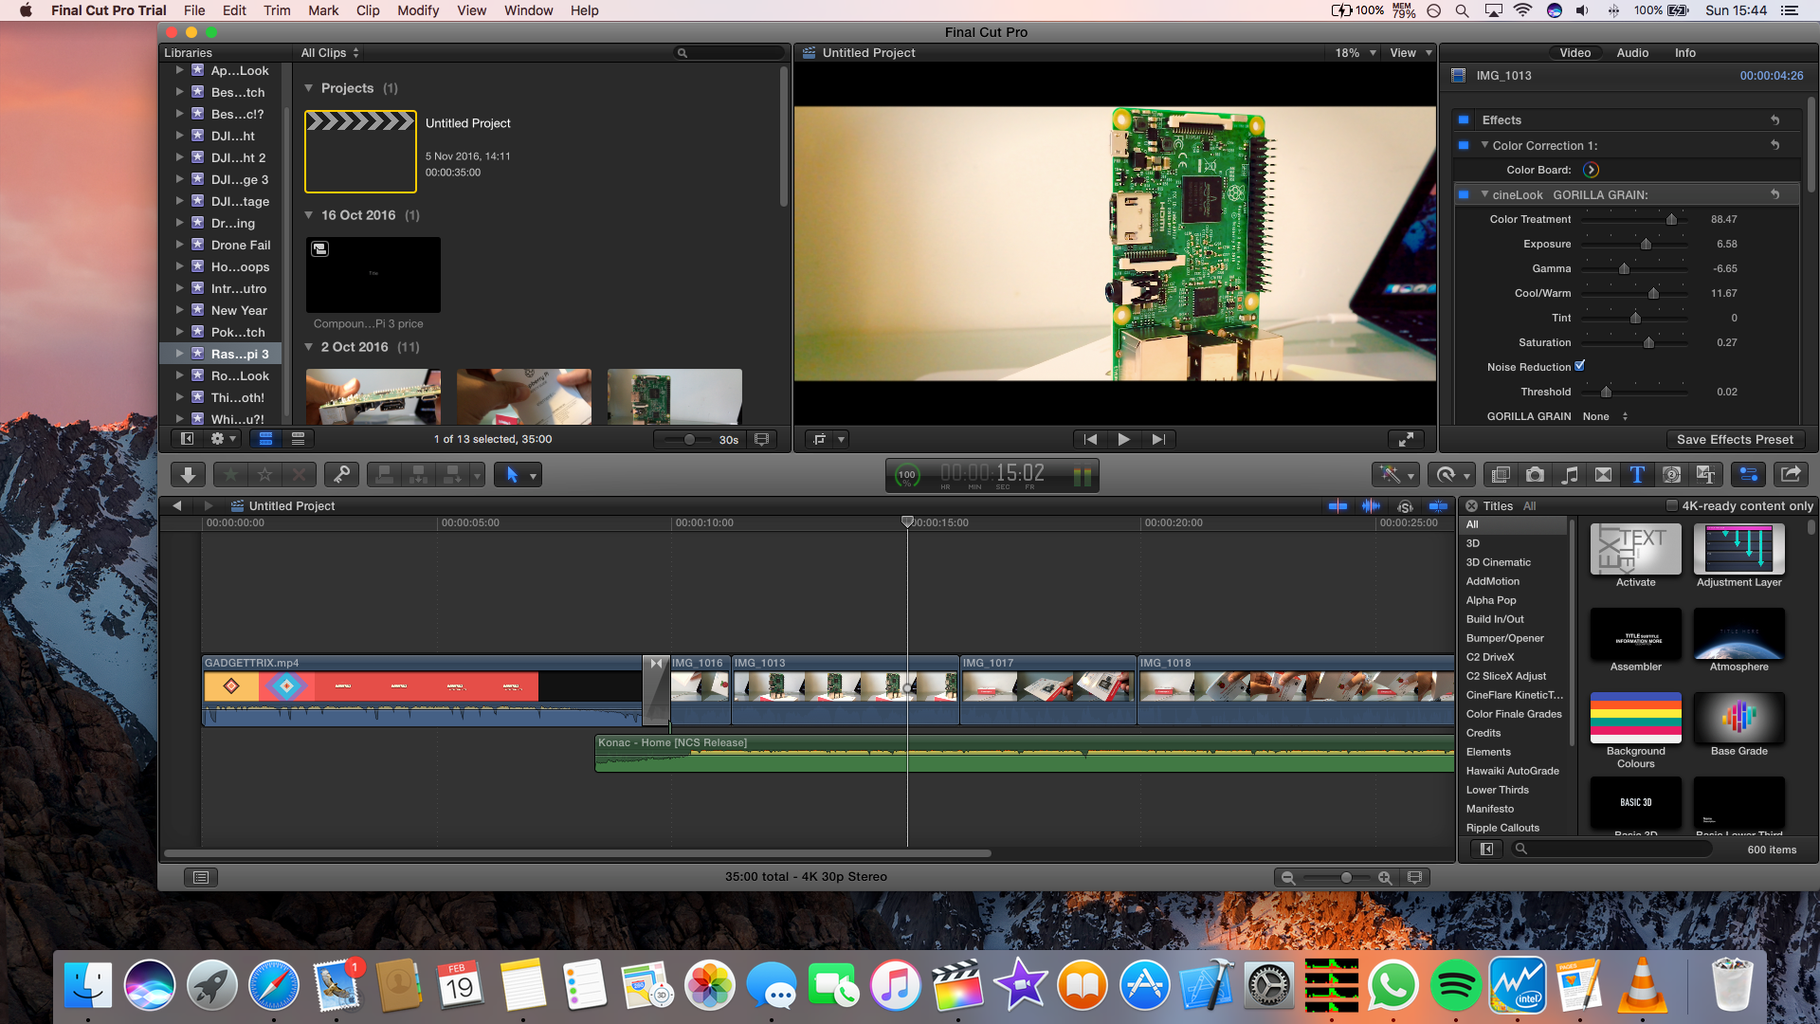
Task: Open the All Clips dropdown
Action: [328, 52]
